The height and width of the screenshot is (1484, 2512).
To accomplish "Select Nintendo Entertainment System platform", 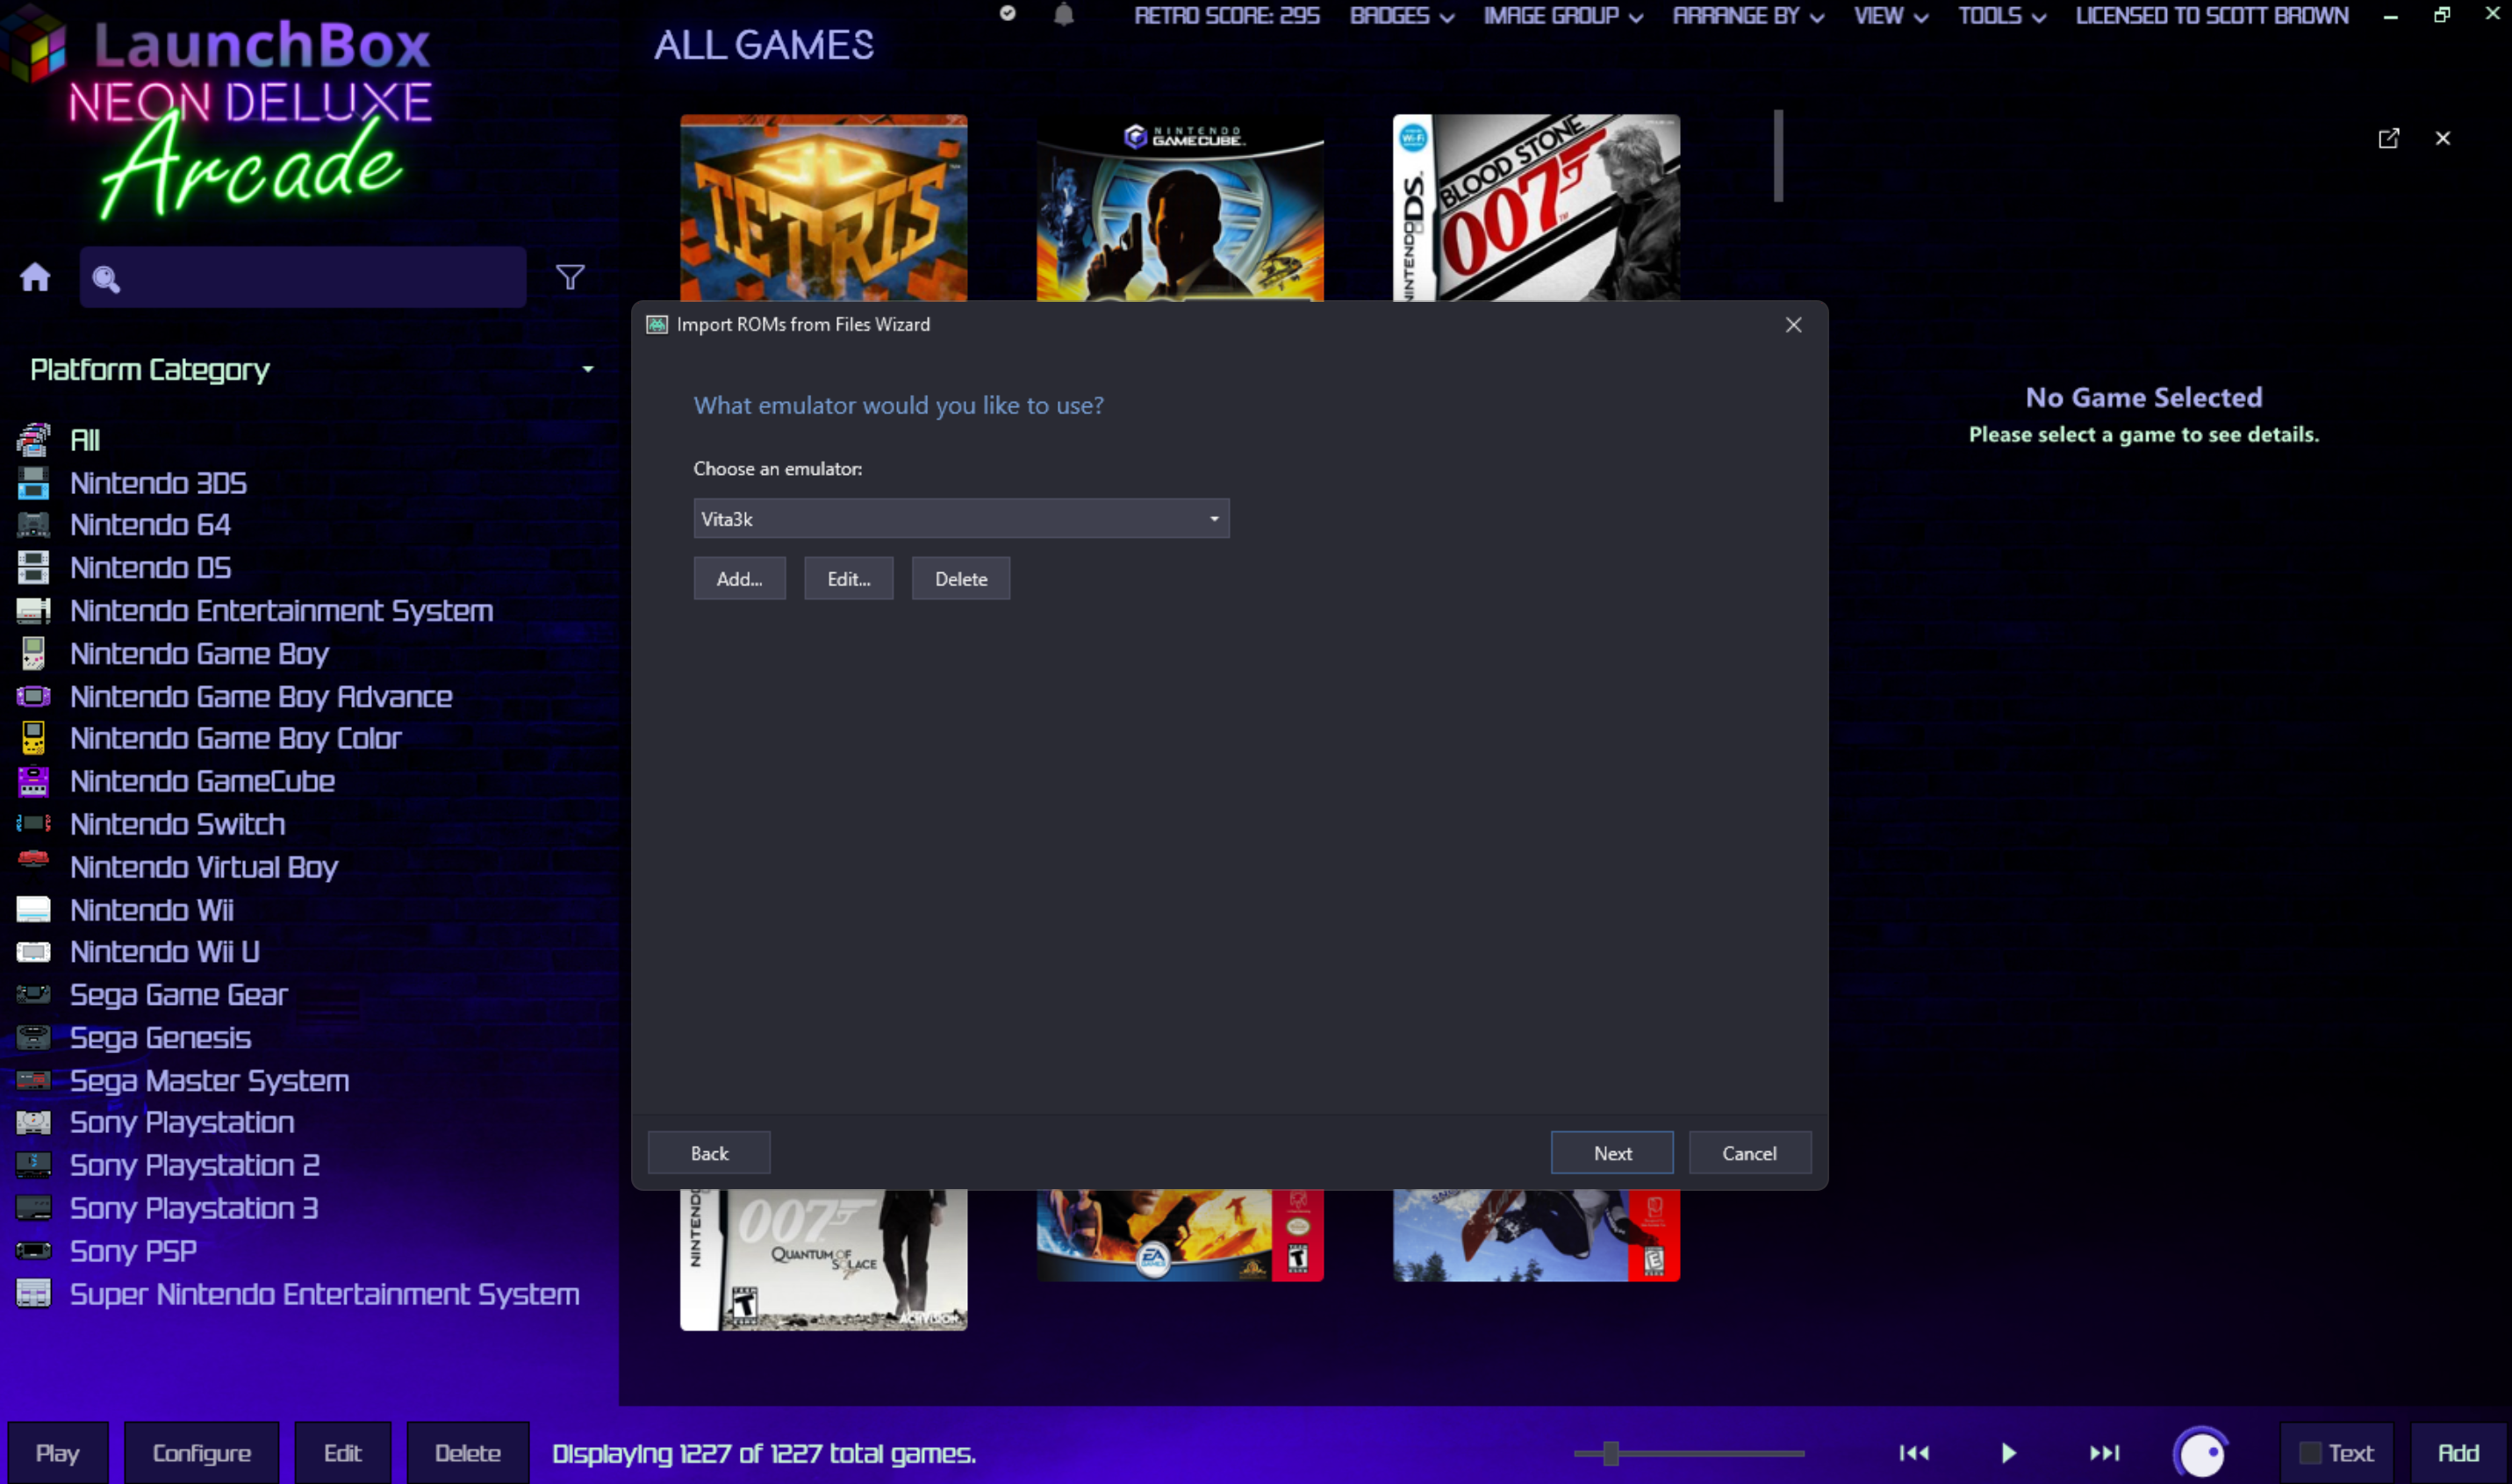I will coord(281,611).
